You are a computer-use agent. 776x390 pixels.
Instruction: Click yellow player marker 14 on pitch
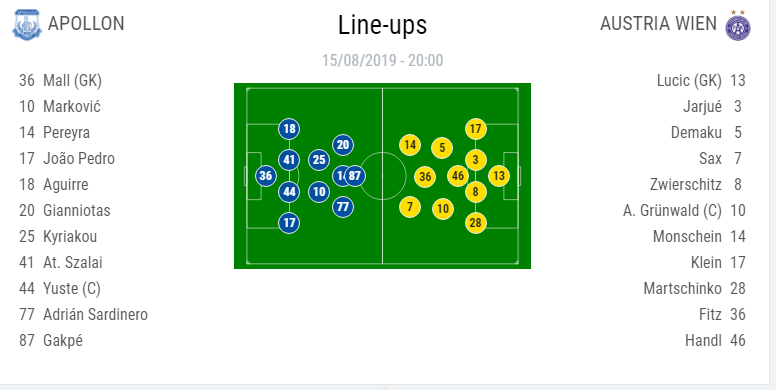[x=410, y=145]
